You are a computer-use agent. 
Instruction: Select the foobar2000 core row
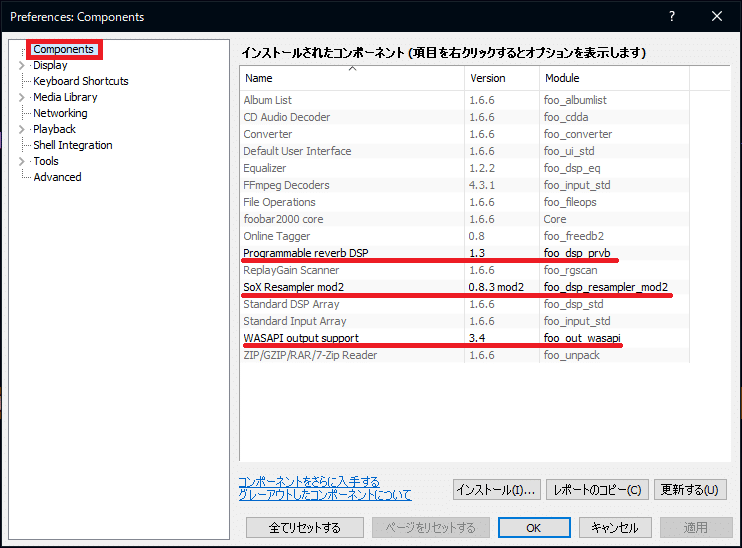tap(465, 220)
